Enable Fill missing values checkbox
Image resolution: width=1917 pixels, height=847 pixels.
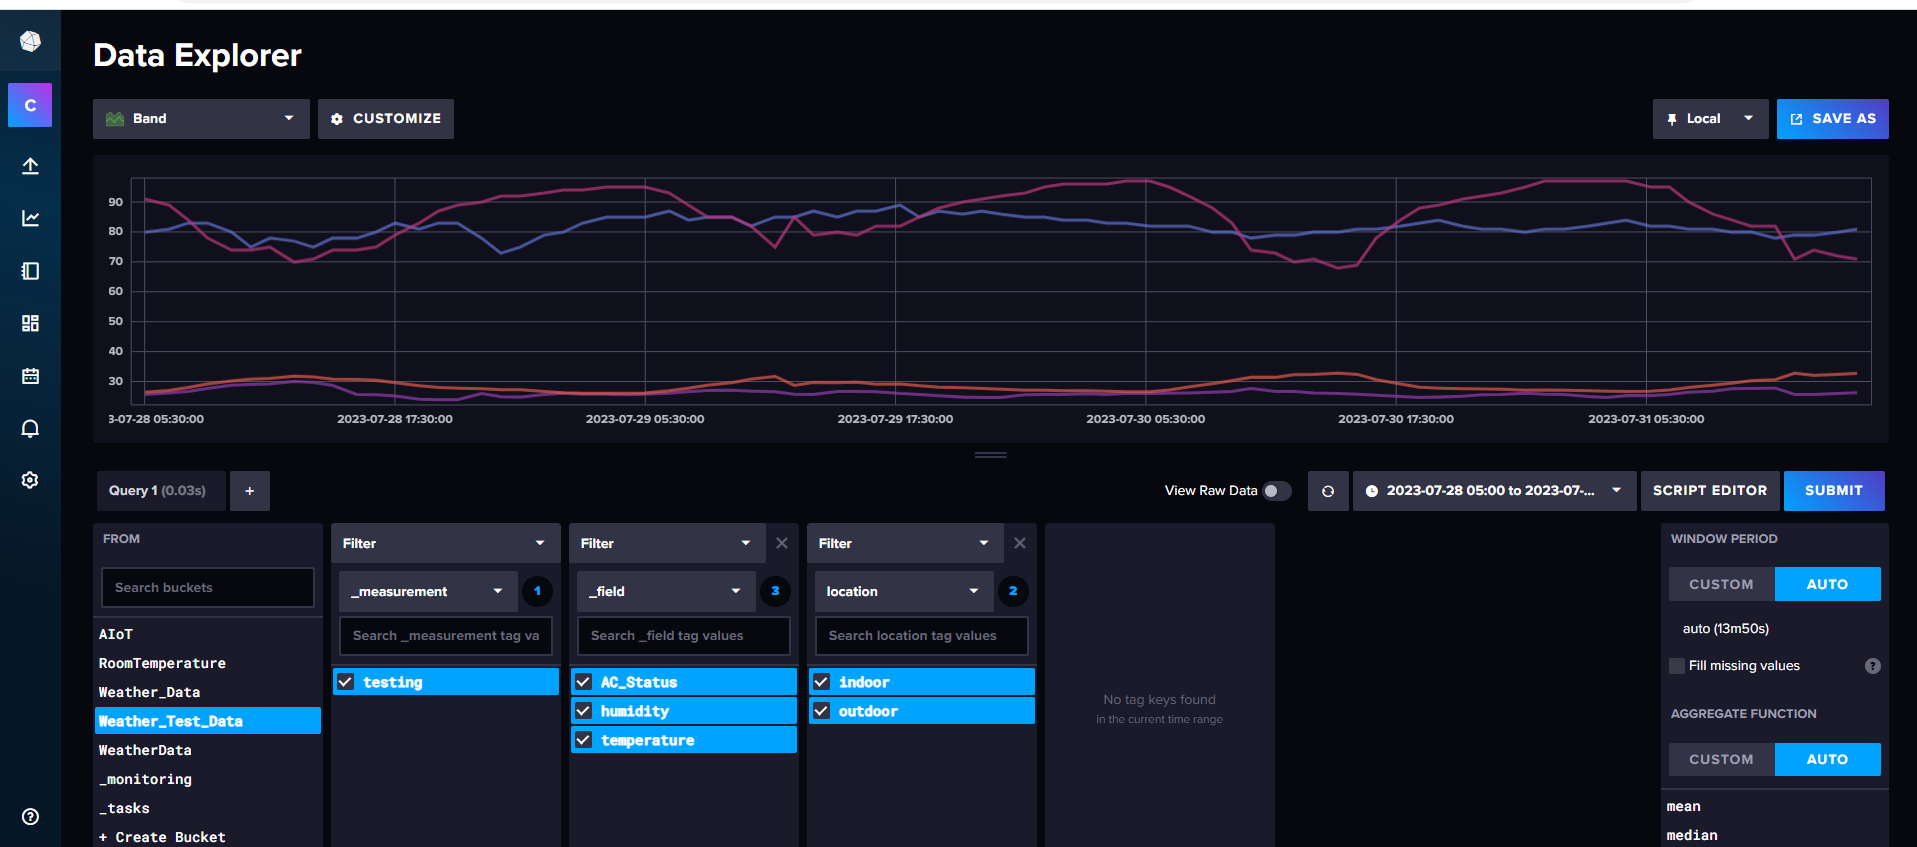pyautogui.click(x=1677, y=666)
